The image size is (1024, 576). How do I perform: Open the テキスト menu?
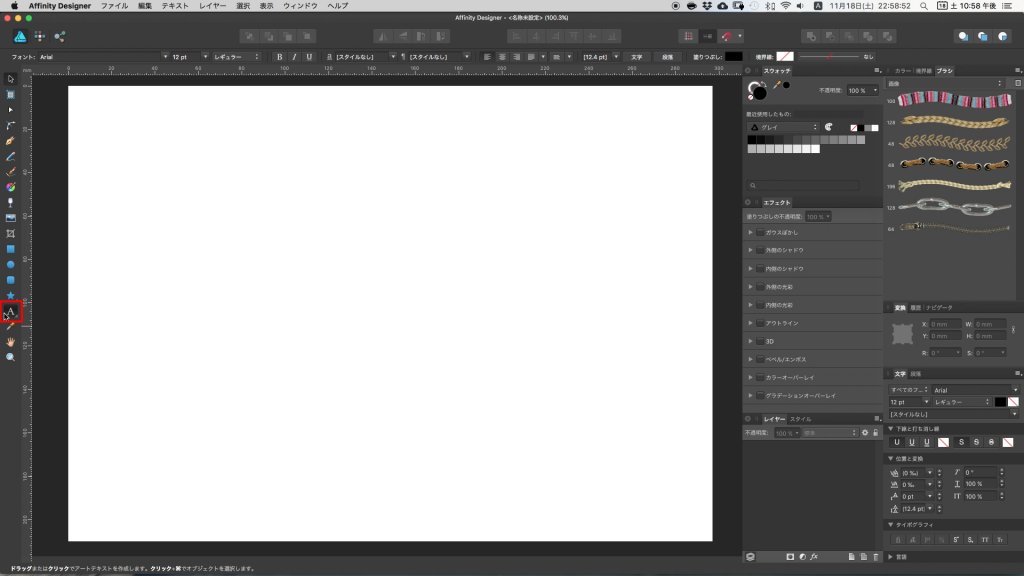175,6
